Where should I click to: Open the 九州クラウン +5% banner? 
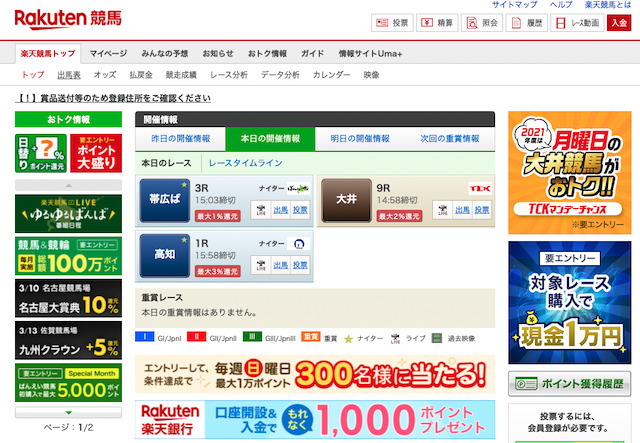point(69,341)
